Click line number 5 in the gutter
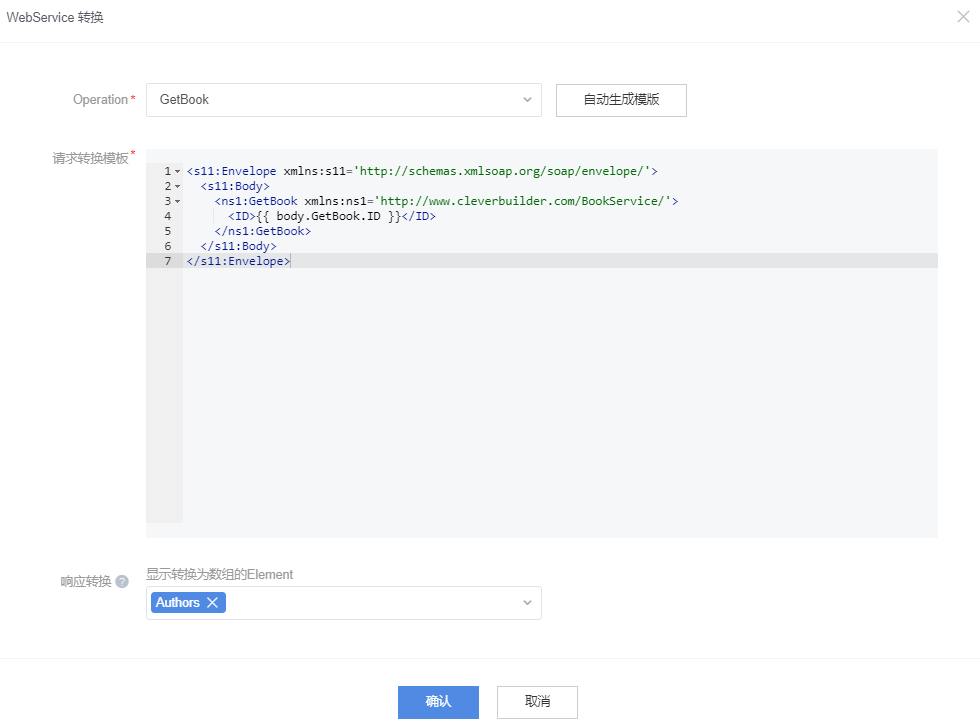980x727 pixels. (167, 231)
